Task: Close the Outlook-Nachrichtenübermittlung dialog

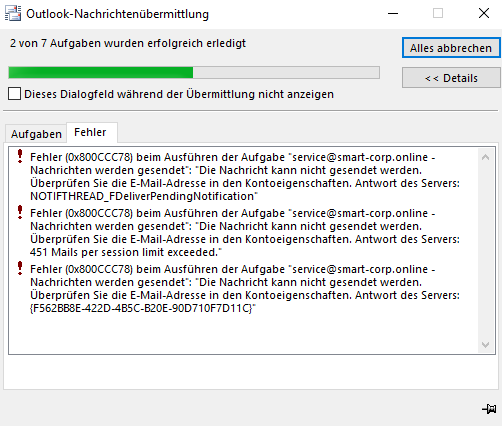Action: point(484,14)
